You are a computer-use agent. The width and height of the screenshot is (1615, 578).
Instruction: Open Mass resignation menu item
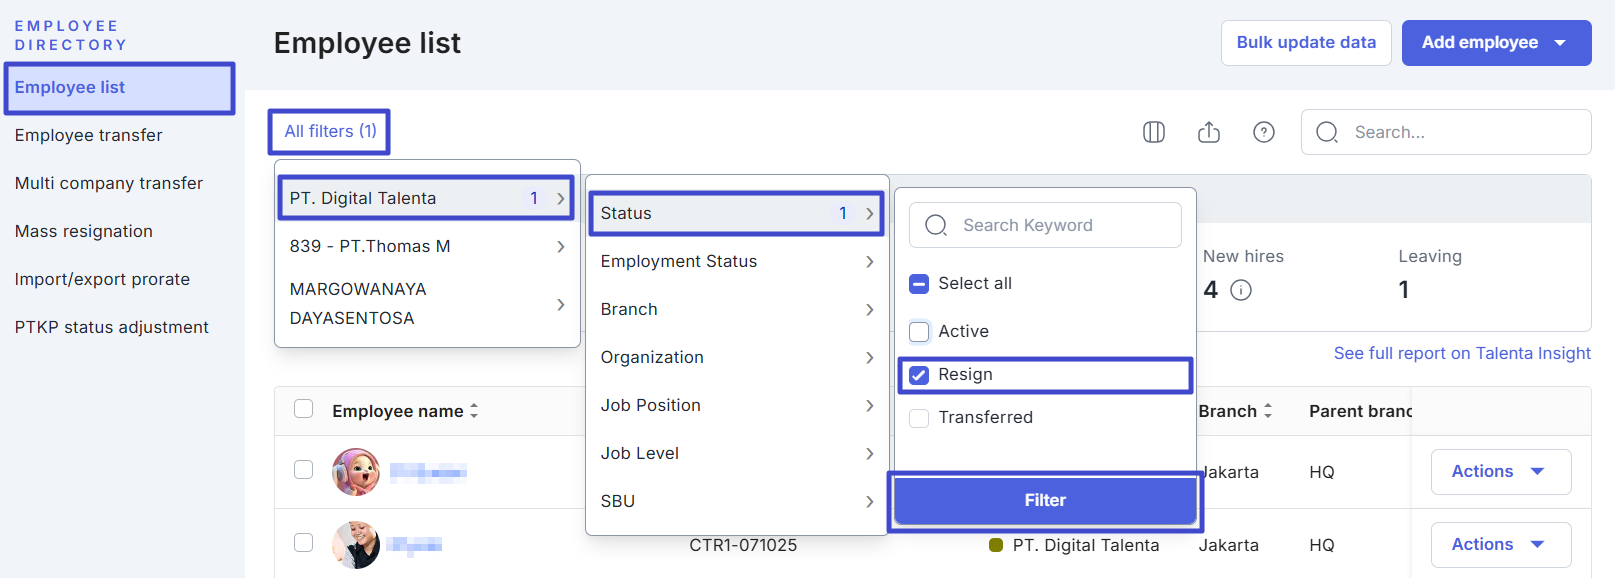pos(84,231)
